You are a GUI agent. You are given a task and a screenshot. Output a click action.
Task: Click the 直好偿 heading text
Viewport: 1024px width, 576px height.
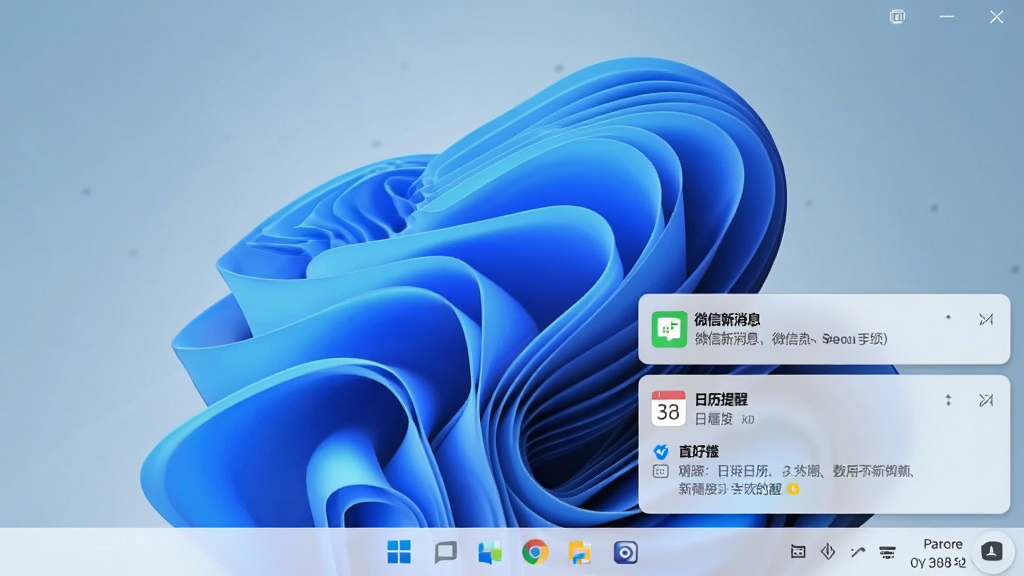(699, 451)
